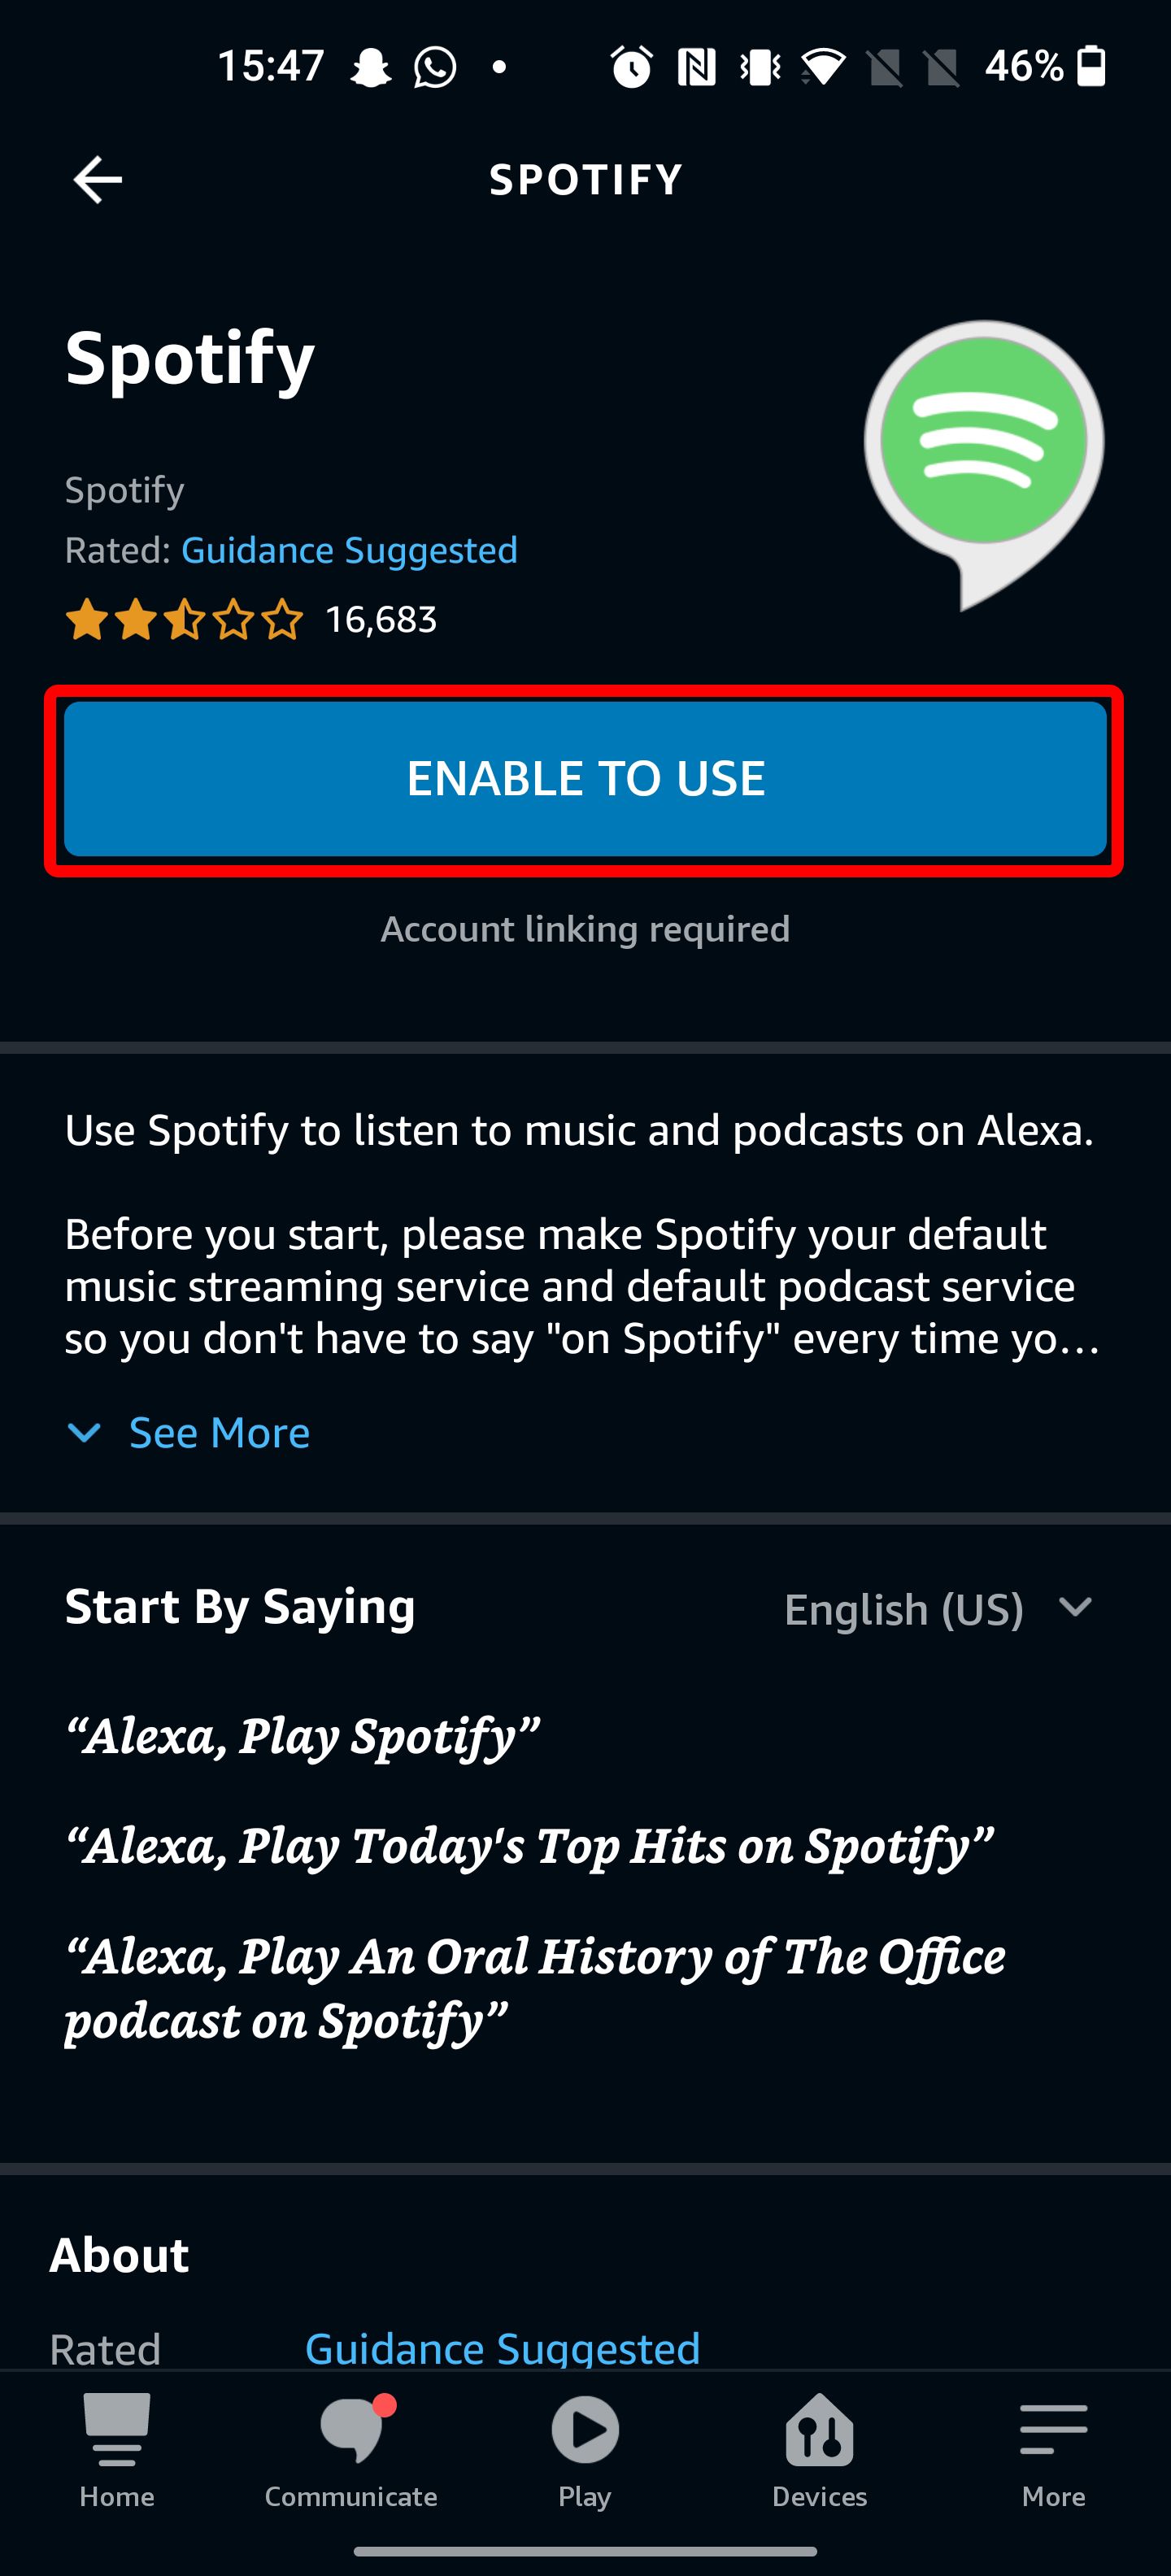Viewport: 1171px width, 2576px height.
Task: Tap the NFC status bar icon
Action: coord(697,67)
